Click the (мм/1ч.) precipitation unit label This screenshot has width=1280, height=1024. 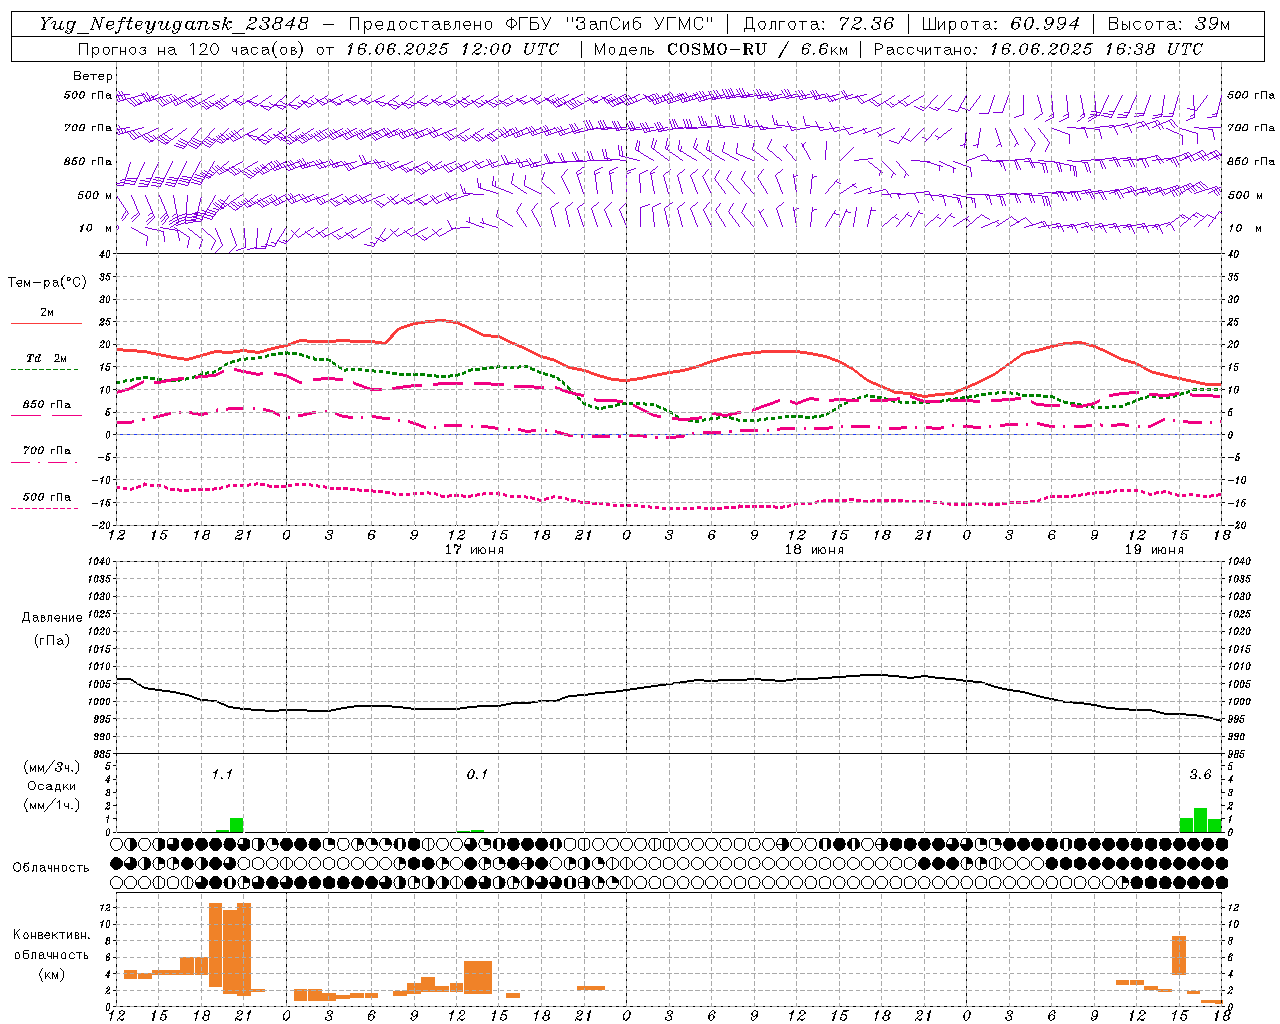pyautogui.click(x=51, y=805)
